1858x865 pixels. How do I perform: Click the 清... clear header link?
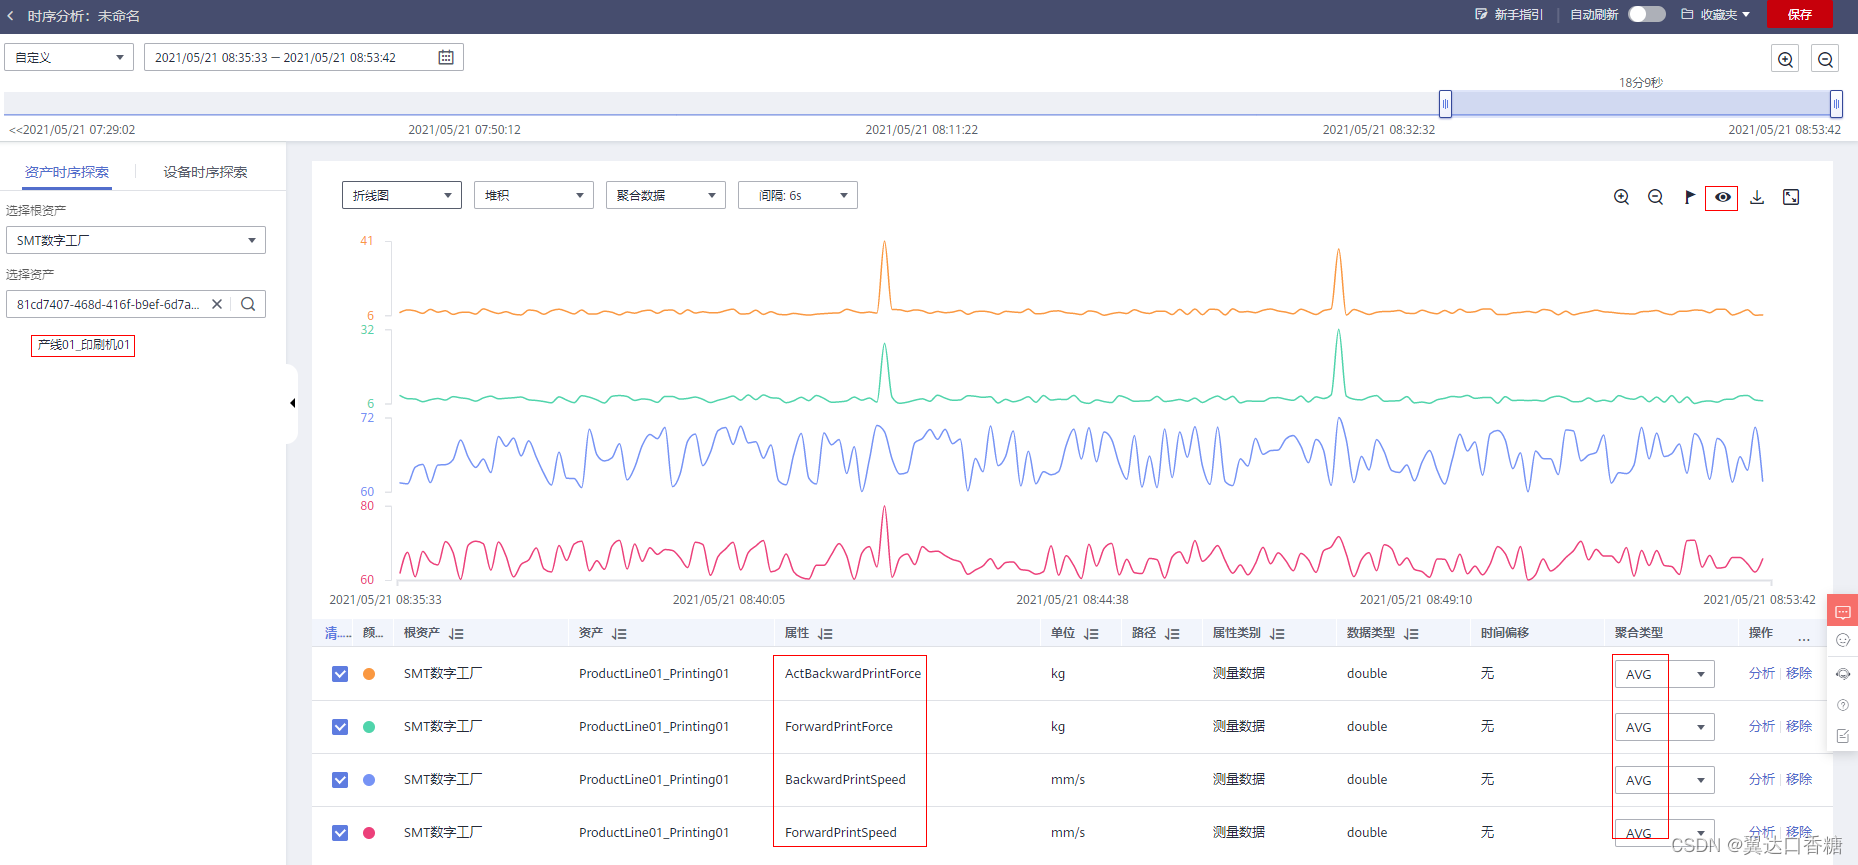[338, 633]
